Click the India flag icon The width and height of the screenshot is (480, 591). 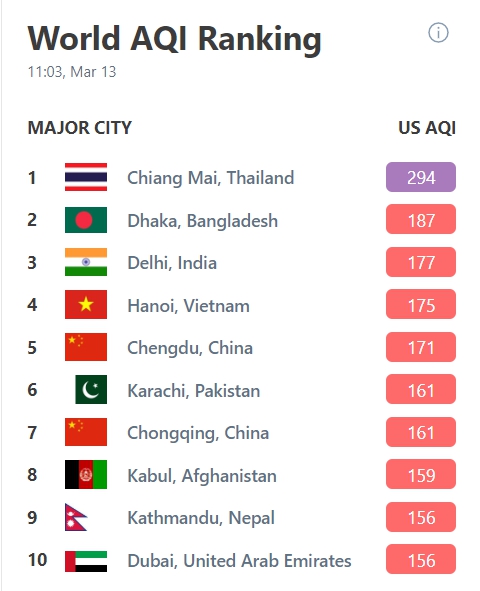click(86, 262)
